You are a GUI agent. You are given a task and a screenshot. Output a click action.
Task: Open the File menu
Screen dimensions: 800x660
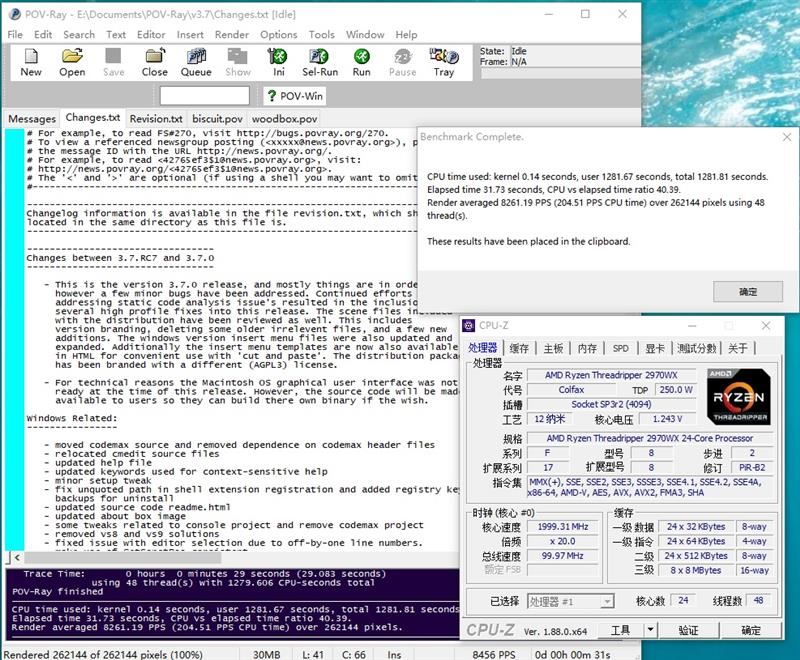(15, 35)
